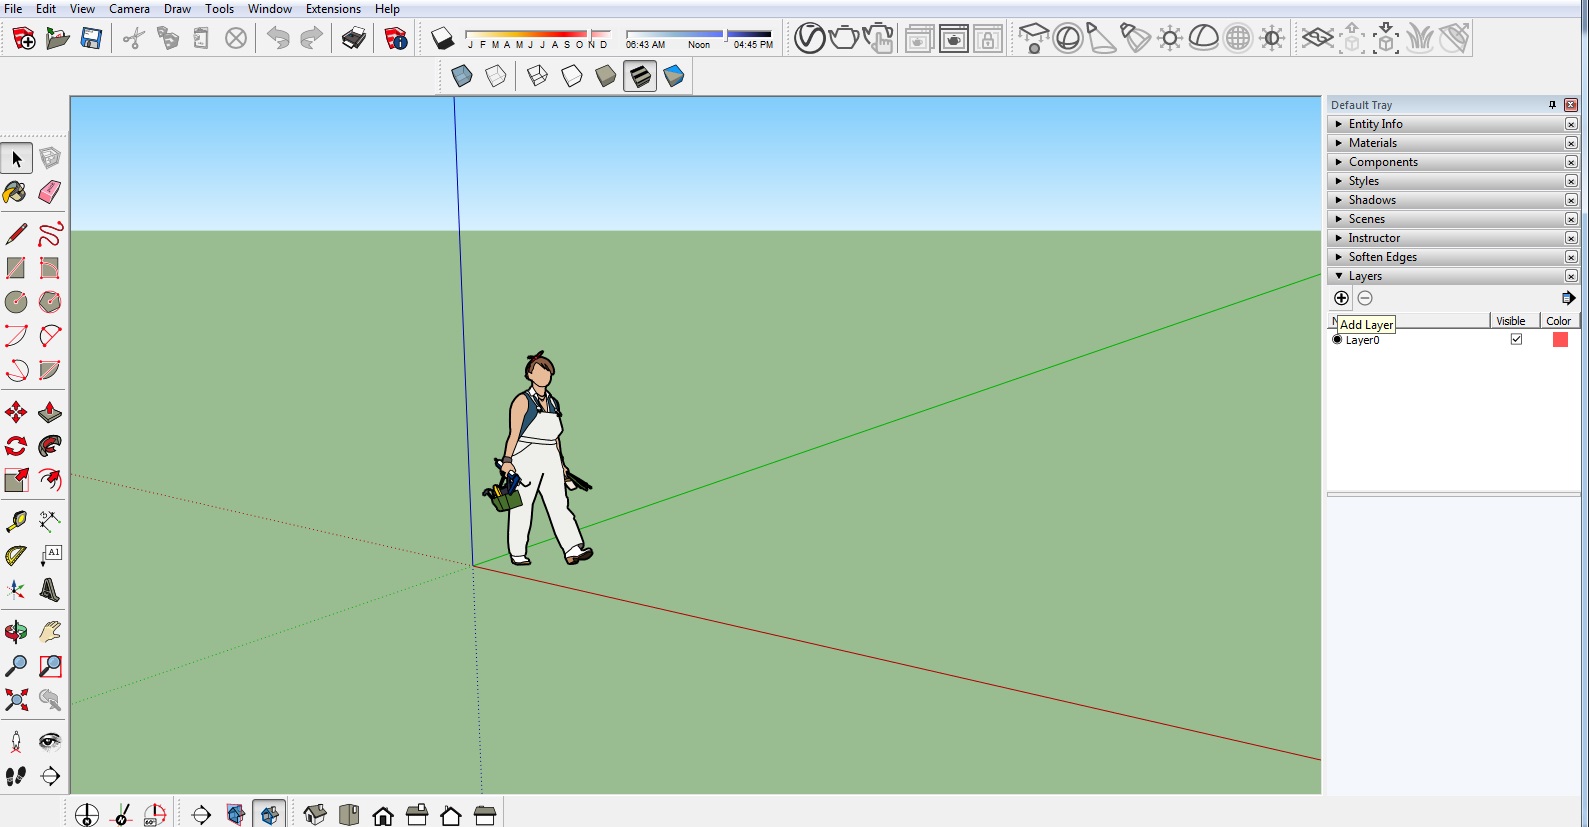Pick the Follow Me tool

coord(50,446)
